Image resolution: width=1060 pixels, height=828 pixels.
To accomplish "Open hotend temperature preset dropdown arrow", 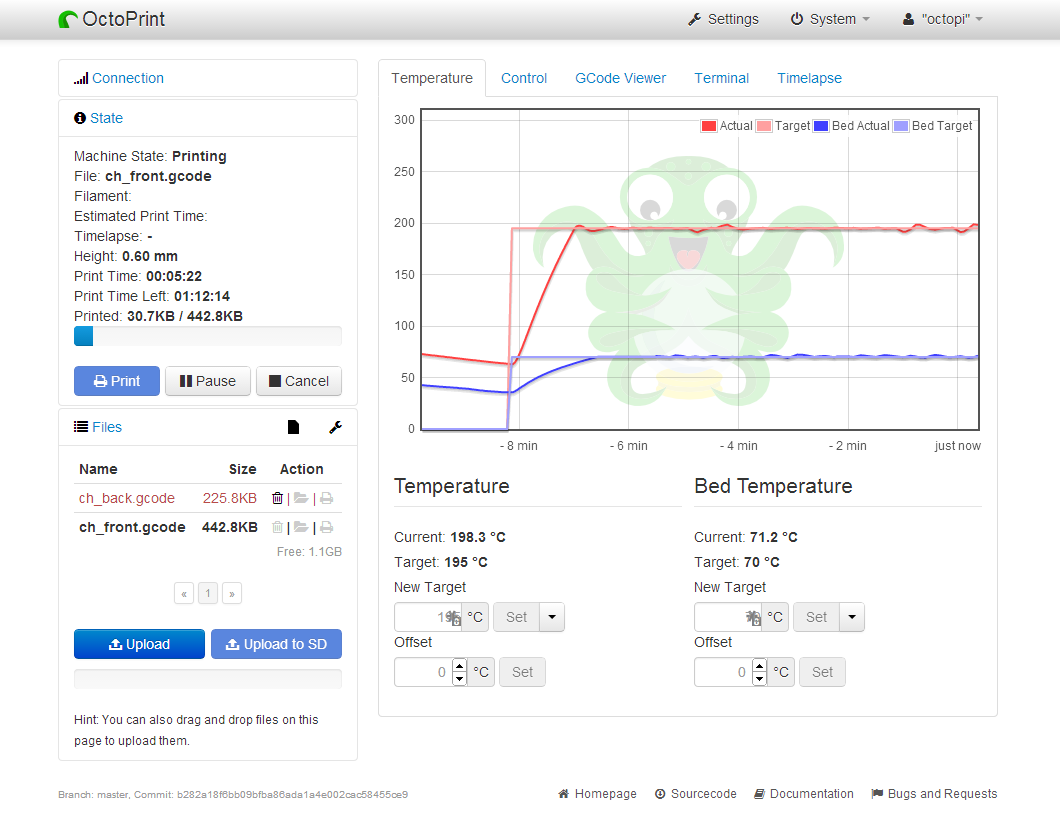I will (x=552, y=617).
